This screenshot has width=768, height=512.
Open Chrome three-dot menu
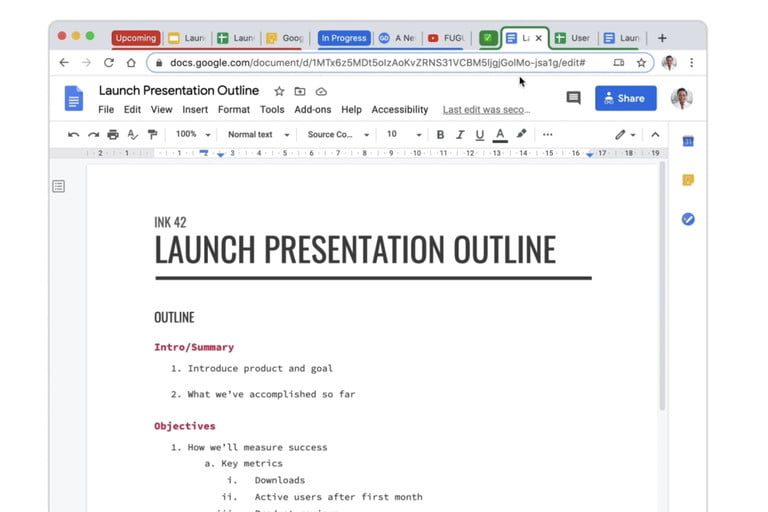691,63
